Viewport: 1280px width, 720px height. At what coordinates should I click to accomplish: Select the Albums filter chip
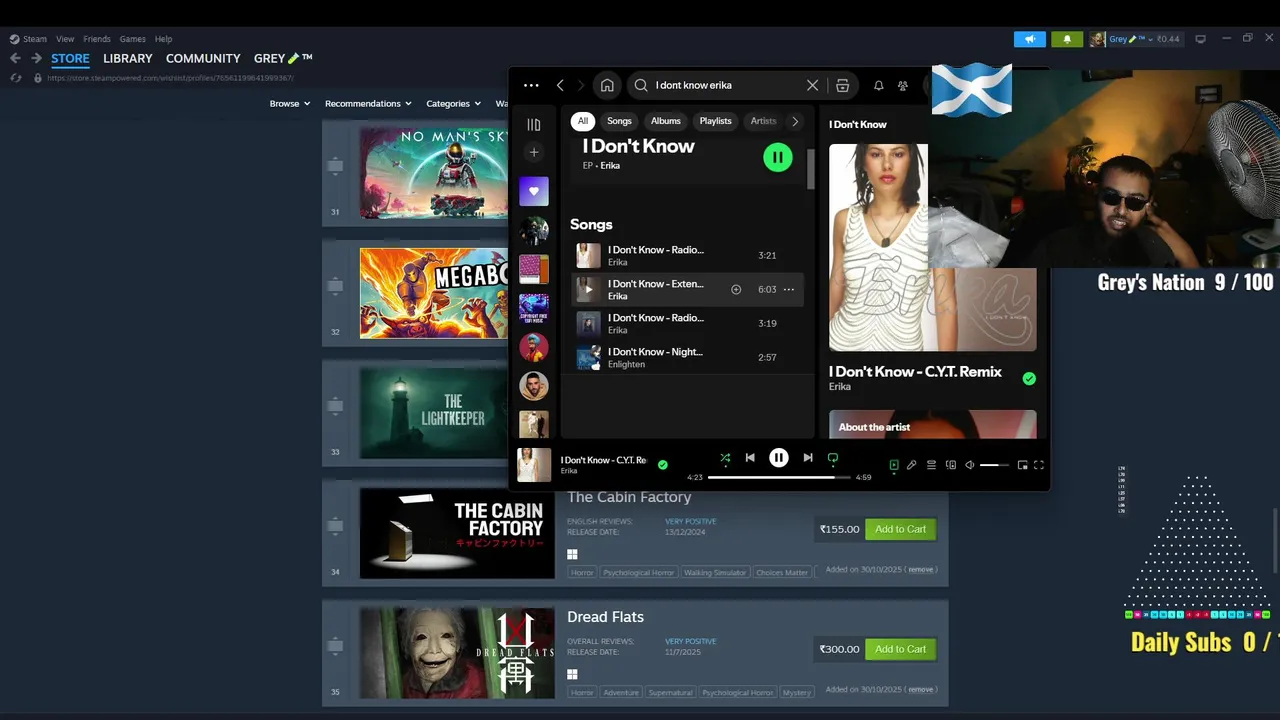pos(666,121)
